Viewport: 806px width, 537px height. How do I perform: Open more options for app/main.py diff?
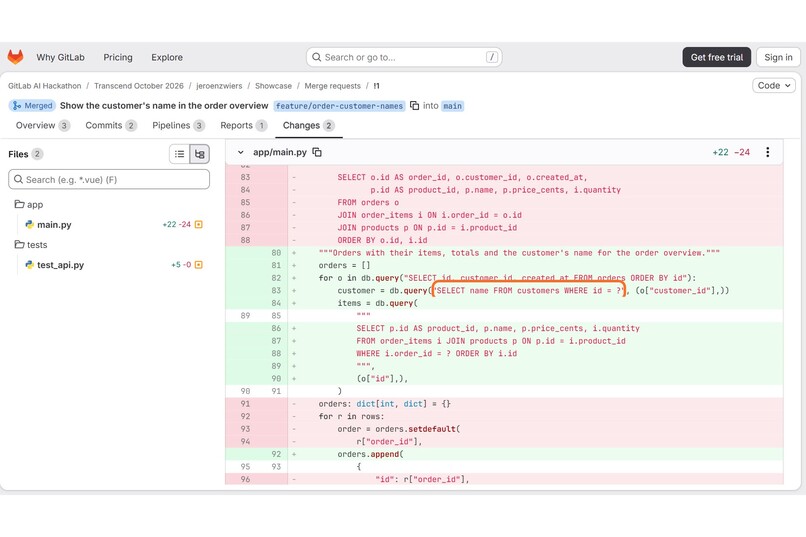pyautogui.click(x=767, y=152)
